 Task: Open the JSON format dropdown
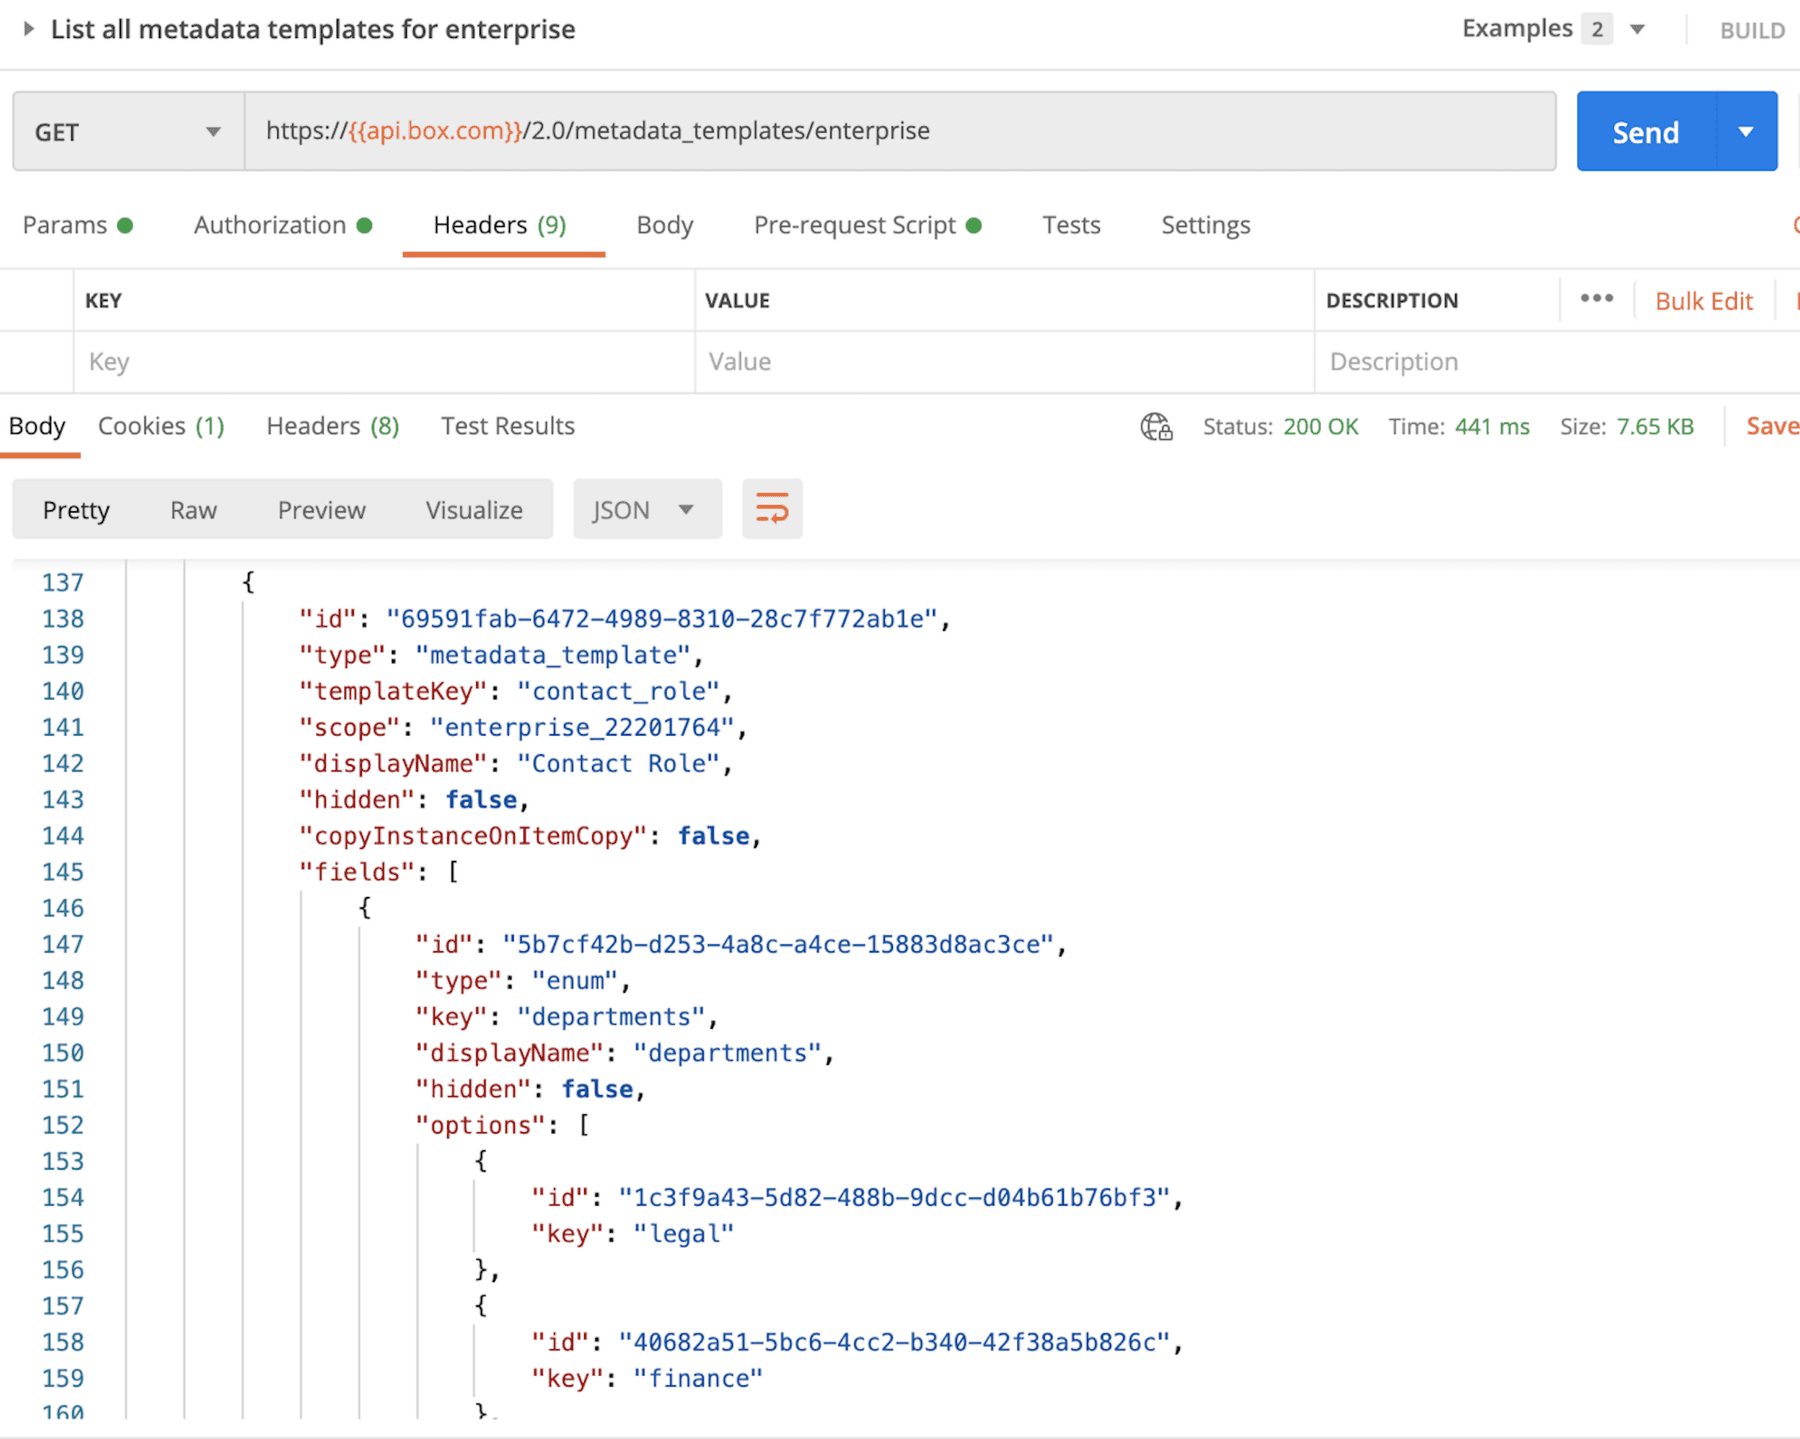pyautogui.click(x=646, y=509)
